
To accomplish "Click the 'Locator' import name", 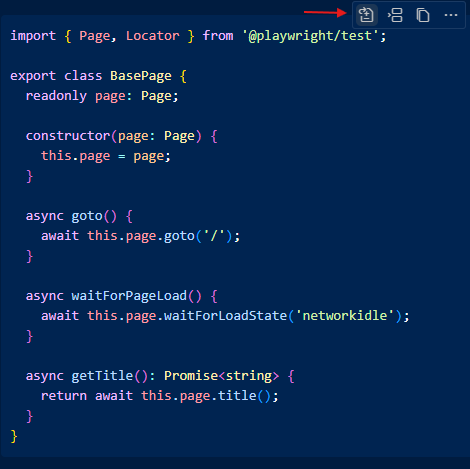I will click(x=152, y=36).
